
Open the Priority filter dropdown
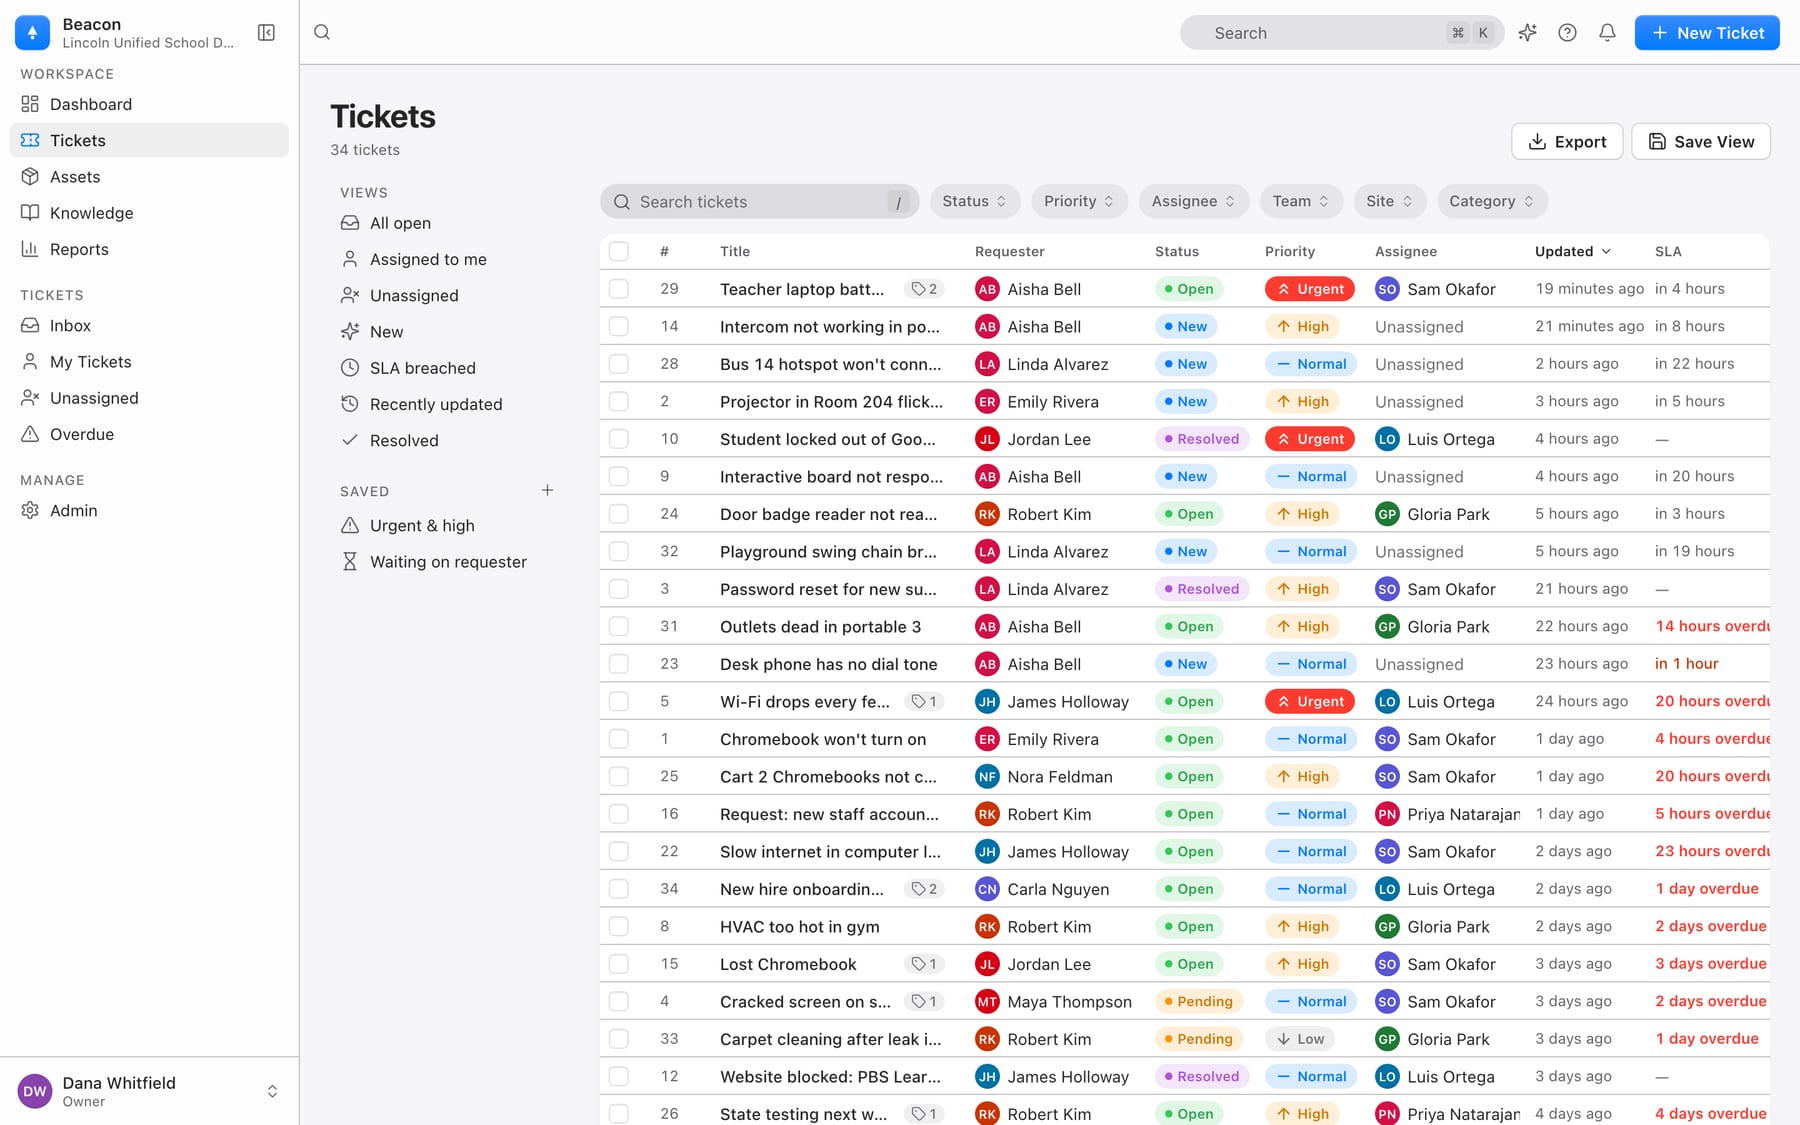click(x=1079, y=201)
